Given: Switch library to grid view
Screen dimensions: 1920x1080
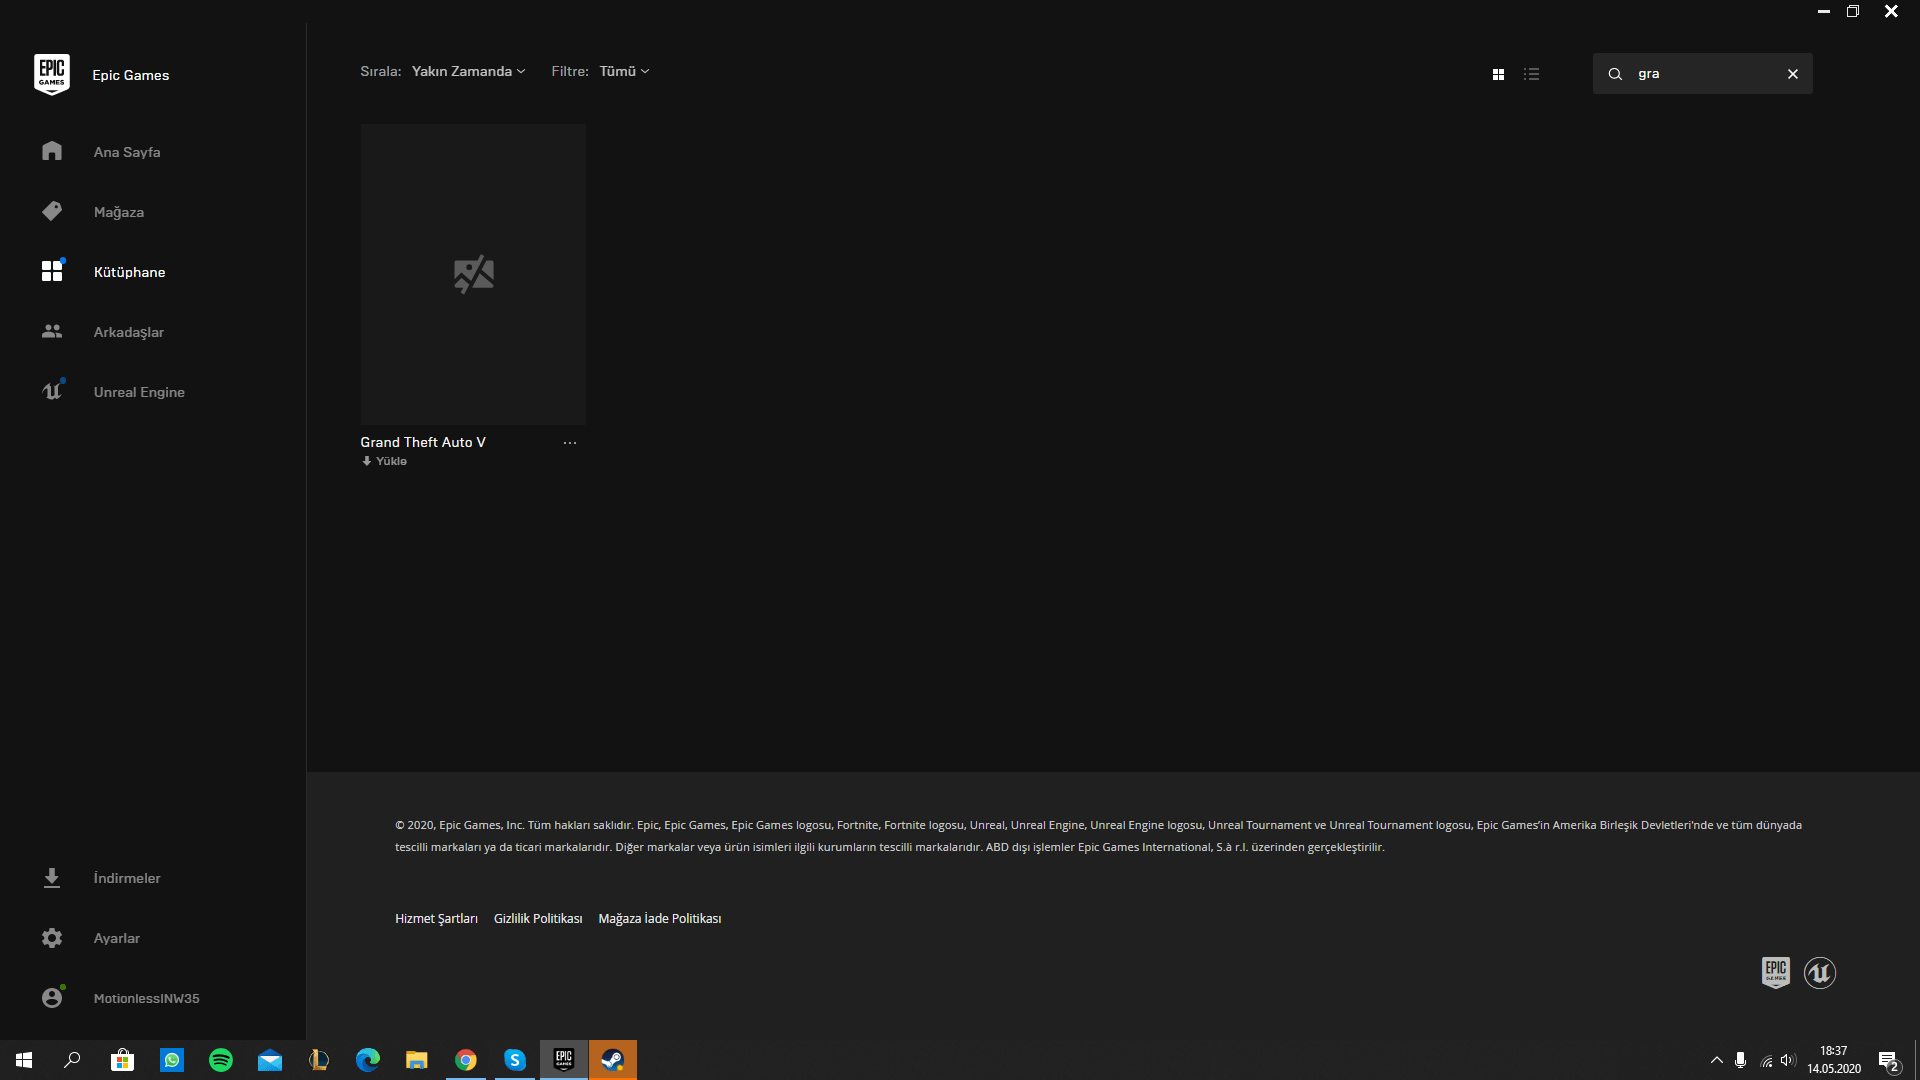Looking at the screenshot, I should tap(1498, 74).
